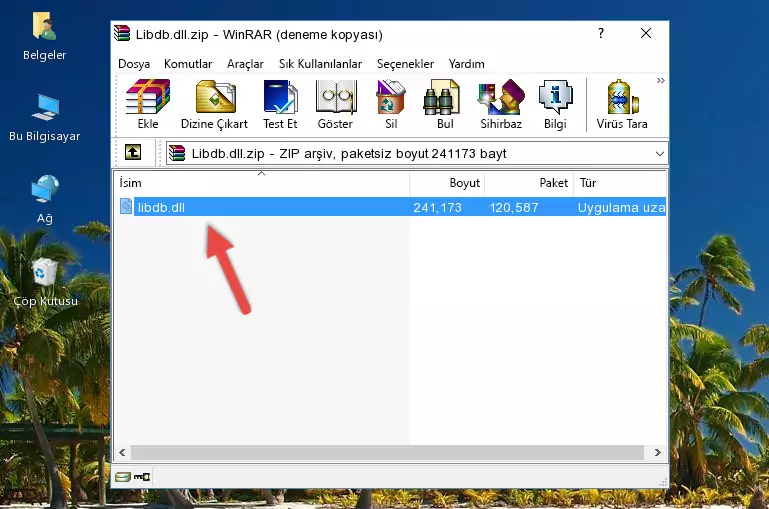769x509 pixels.
Task: Select the Çöp Kutusu recycle bin icon
Action: point(45,282)
